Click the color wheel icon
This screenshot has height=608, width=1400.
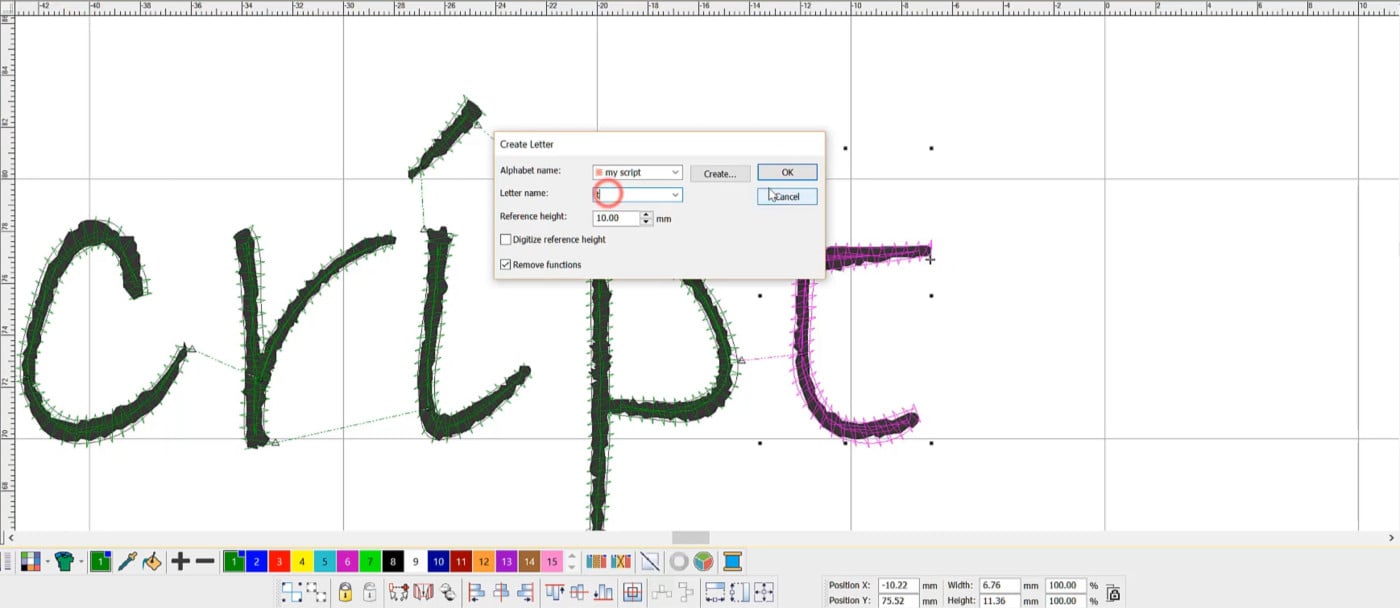click(704, 561)
